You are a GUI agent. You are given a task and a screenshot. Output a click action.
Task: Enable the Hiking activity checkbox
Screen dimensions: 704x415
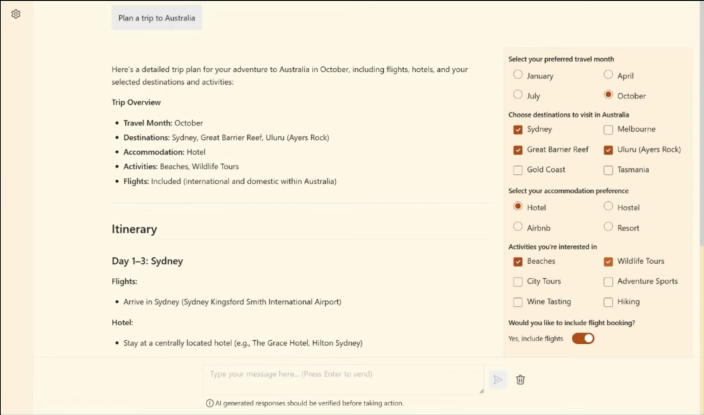pos(609,302)
